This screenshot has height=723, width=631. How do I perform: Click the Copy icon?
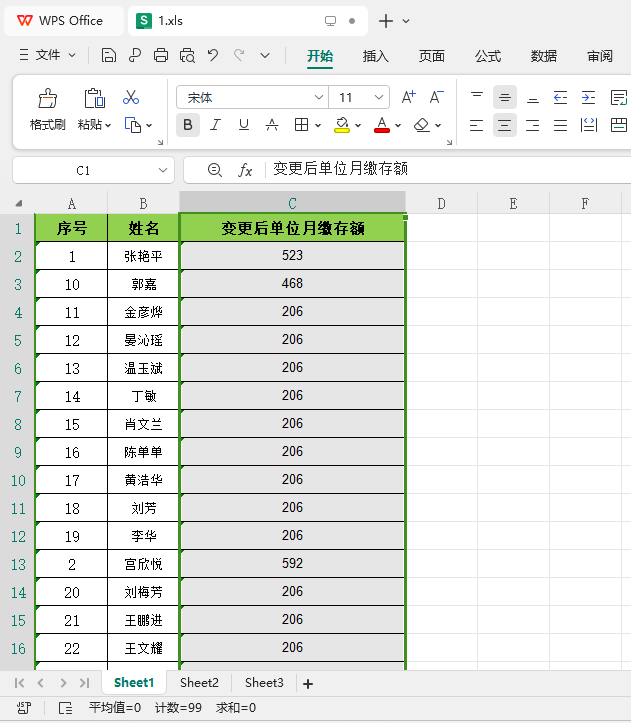coord(132,125)
